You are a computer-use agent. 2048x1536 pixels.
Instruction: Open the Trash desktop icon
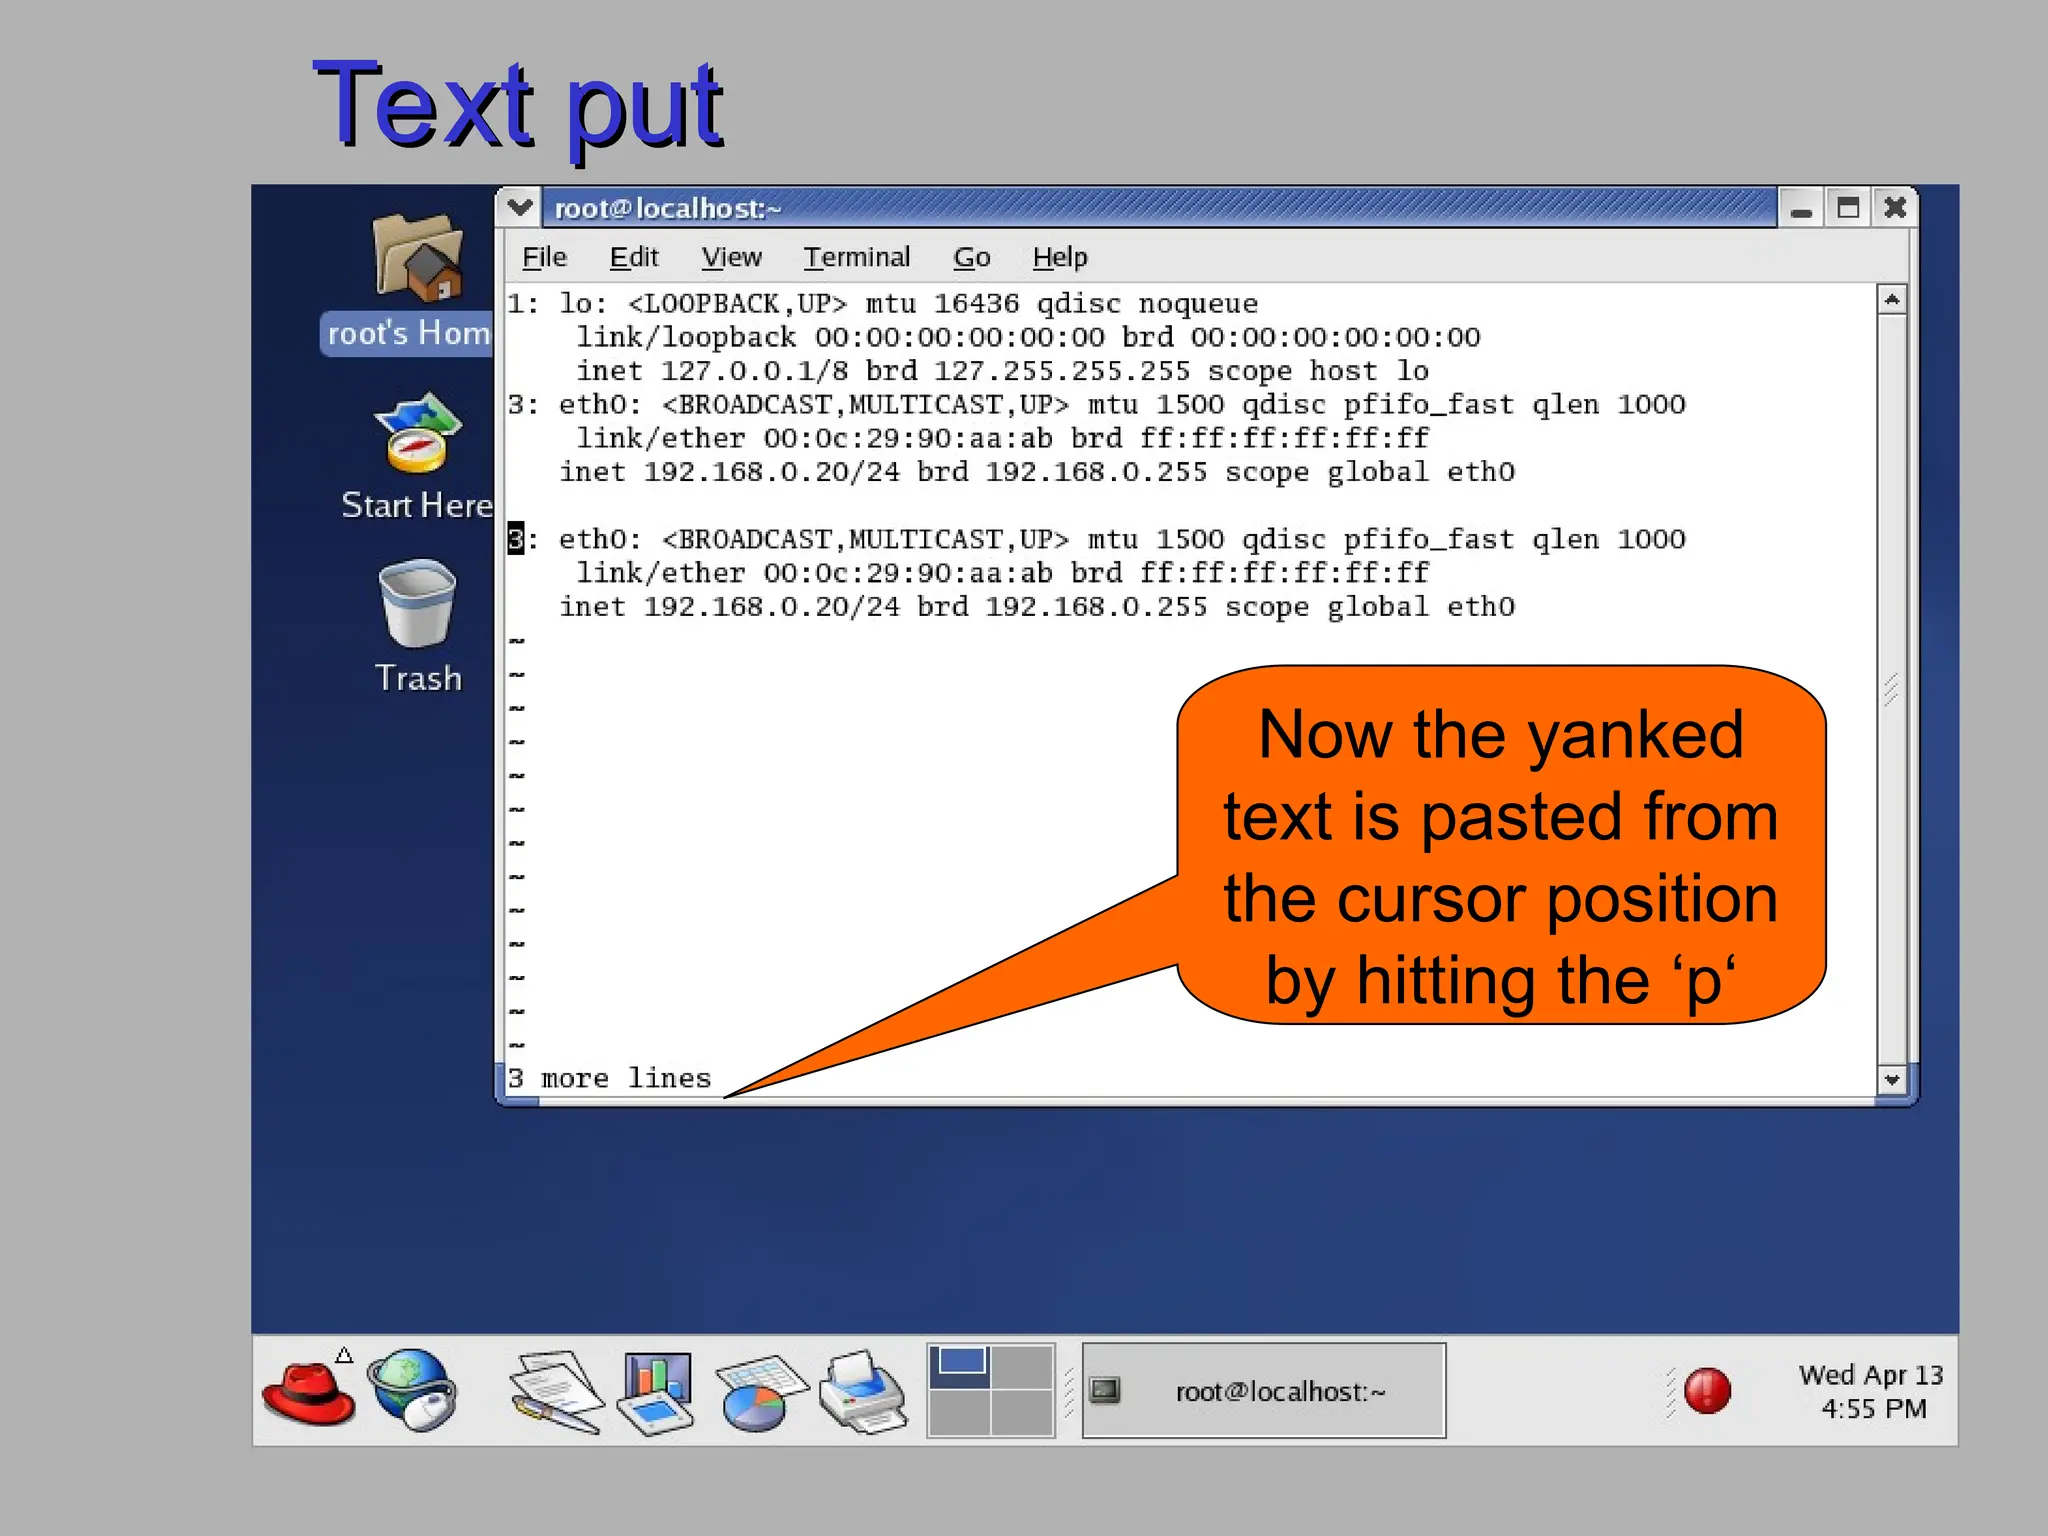(418, 603)
